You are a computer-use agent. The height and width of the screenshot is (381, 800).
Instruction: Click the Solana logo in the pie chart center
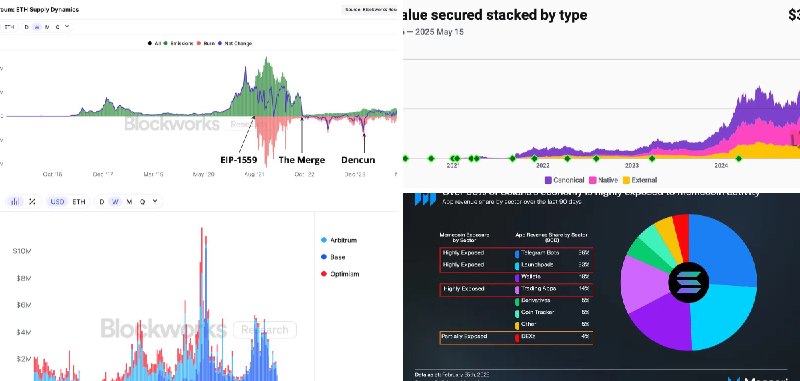tap(689, 282)
